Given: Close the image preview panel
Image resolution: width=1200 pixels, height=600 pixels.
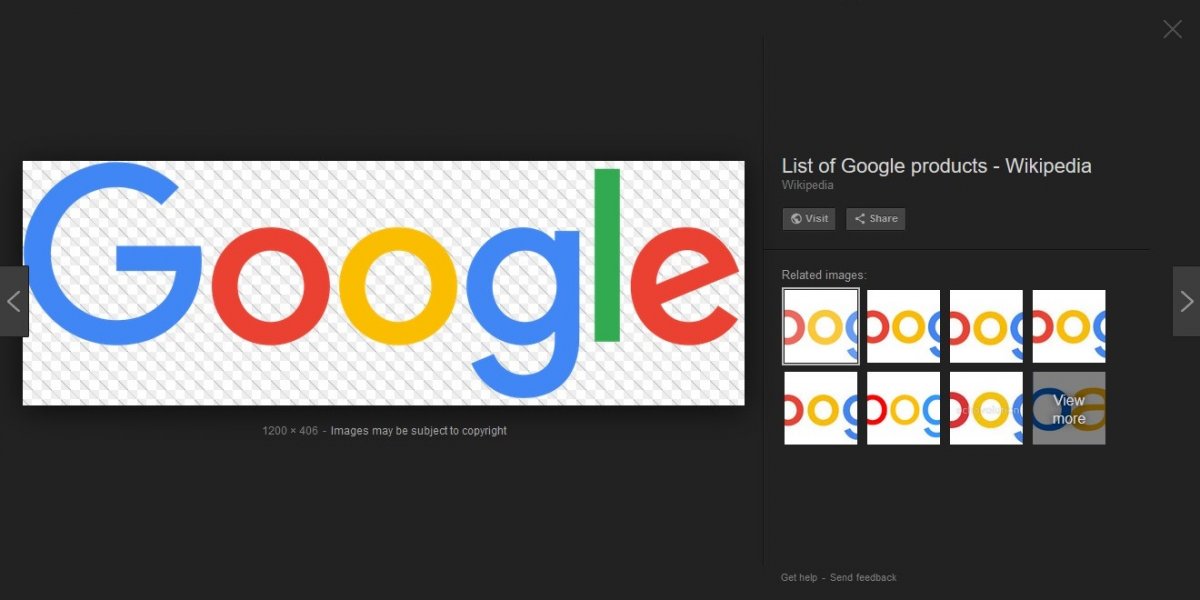Looking at the screenshot, I should tap(1172, 29).
